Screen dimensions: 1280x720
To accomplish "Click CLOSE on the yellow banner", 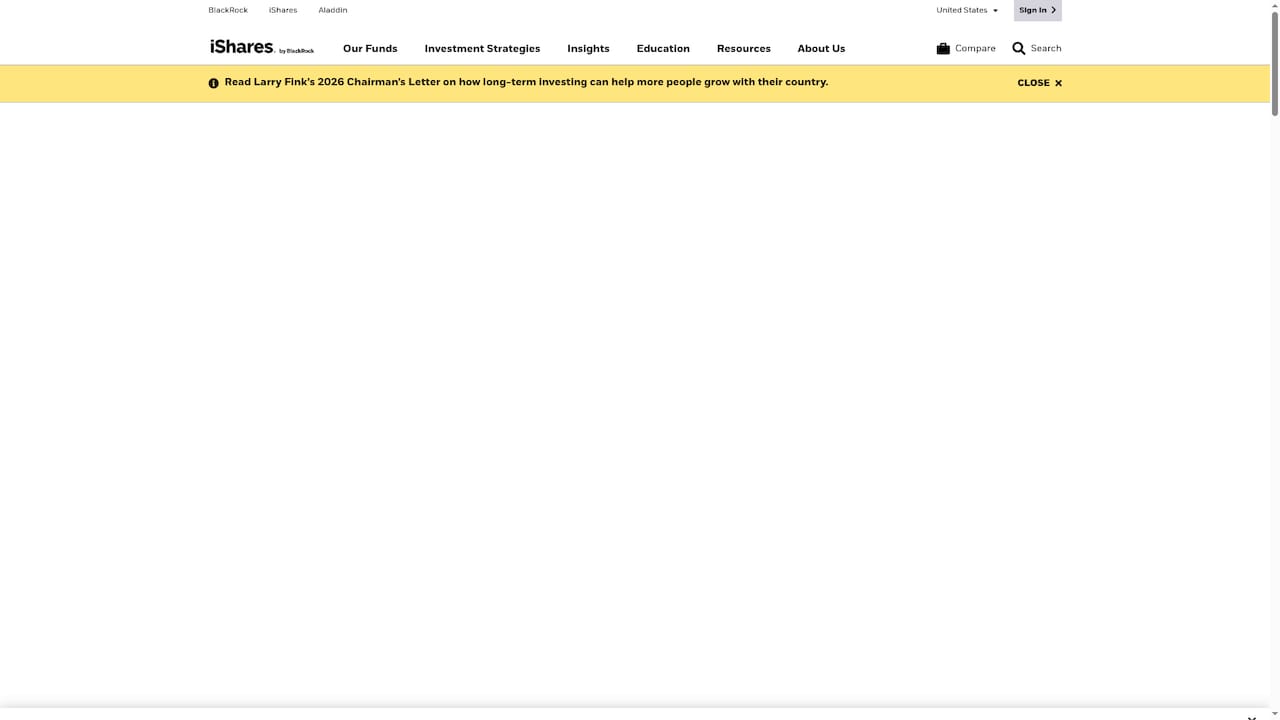I will click(x=1033, y=83).
